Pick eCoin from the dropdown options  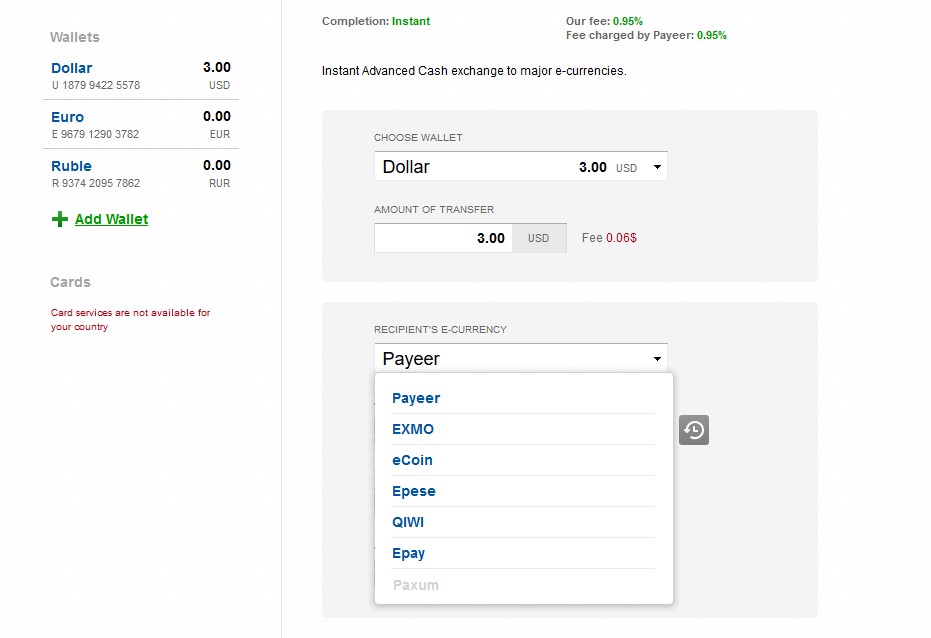412,460
